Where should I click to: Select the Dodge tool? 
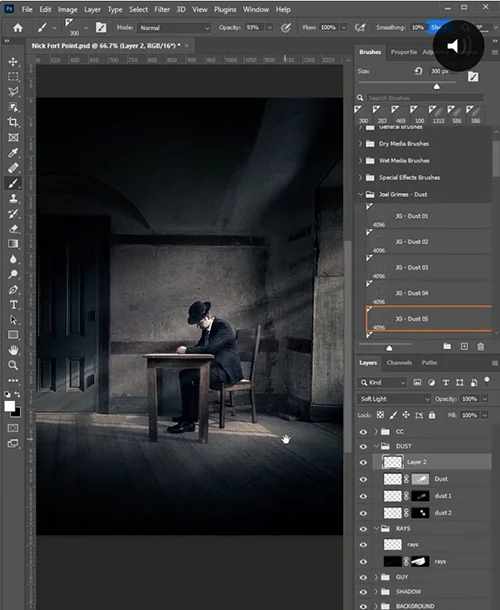(13, 274)
